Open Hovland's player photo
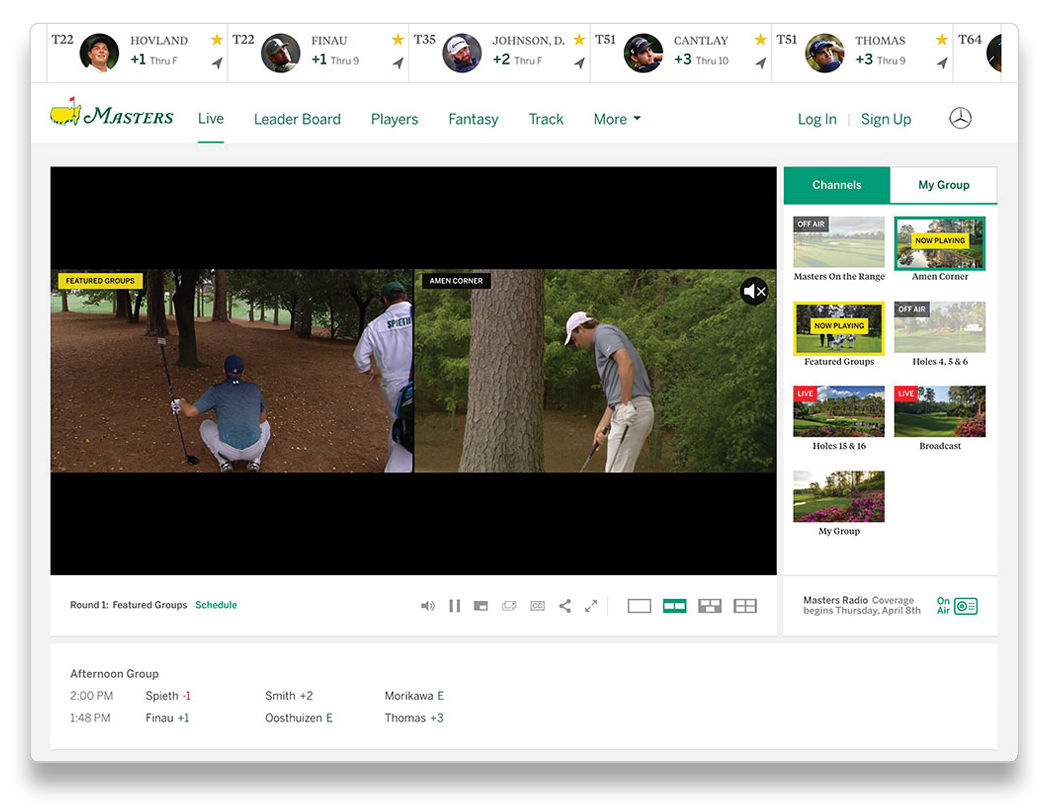This screenshot has width=1049, height=811. coord(99,53)
